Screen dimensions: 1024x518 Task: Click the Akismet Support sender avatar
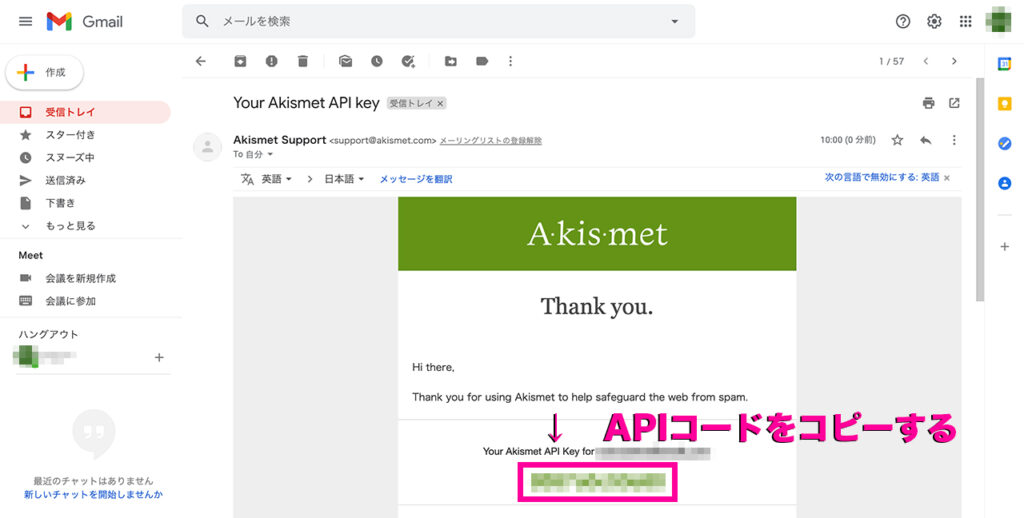point(208,147)
